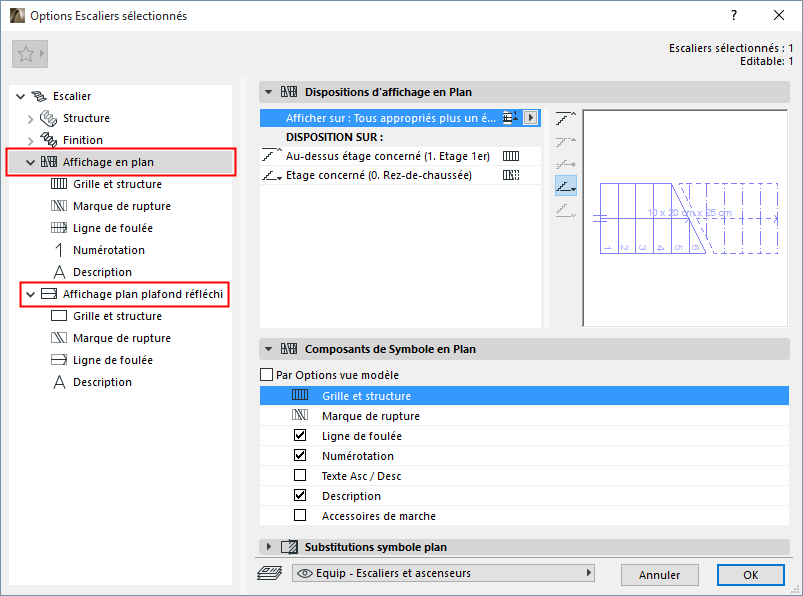The height and width of the screenshot is (596, 803).
Task: Check Texte Asc / Desc component
Action: pos(300,475)
